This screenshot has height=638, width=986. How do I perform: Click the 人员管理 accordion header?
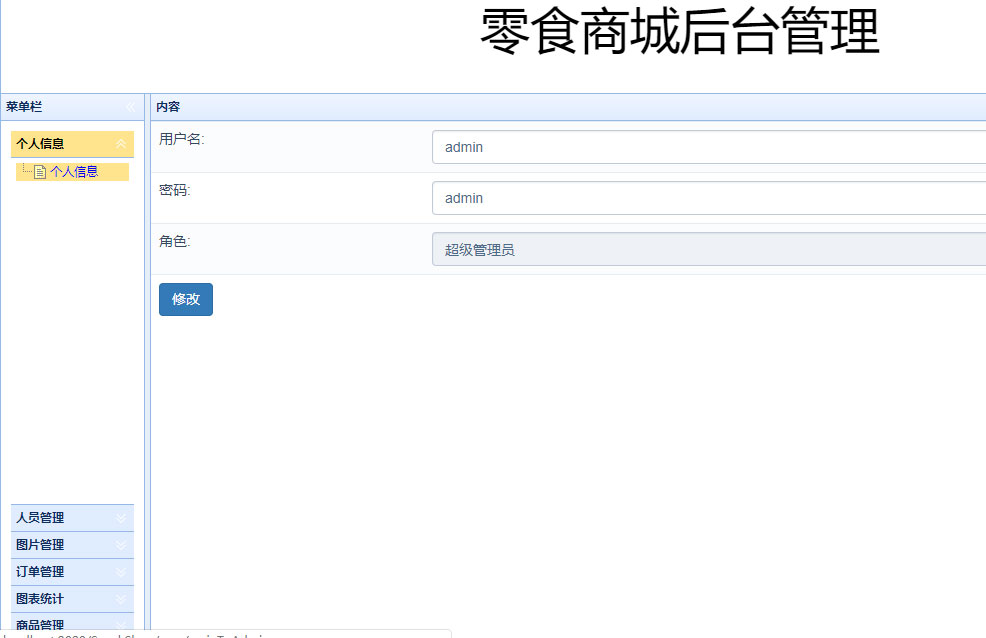pyautogui.click(x=72, y=518)
